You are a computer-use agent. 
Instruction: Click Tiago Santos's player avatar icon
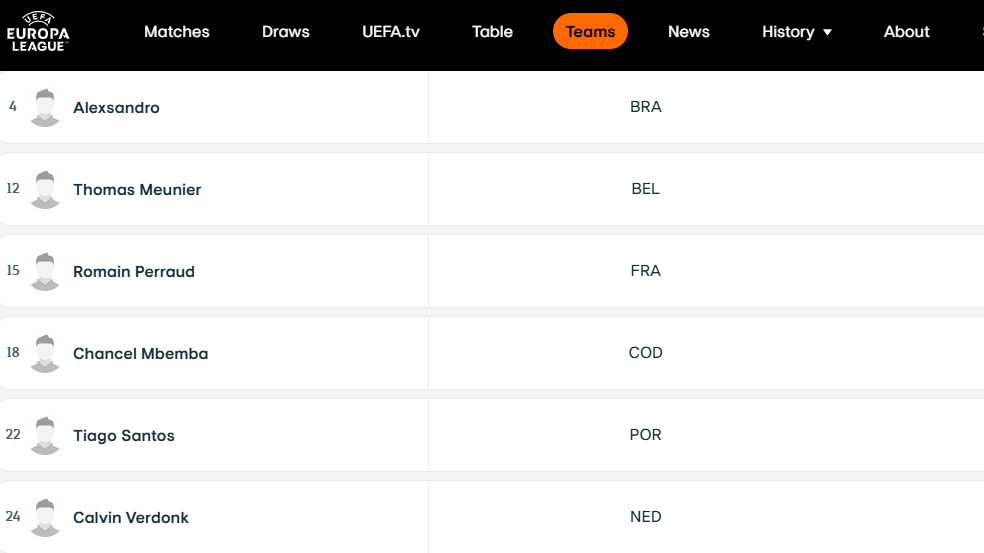[x=45, y=436]
